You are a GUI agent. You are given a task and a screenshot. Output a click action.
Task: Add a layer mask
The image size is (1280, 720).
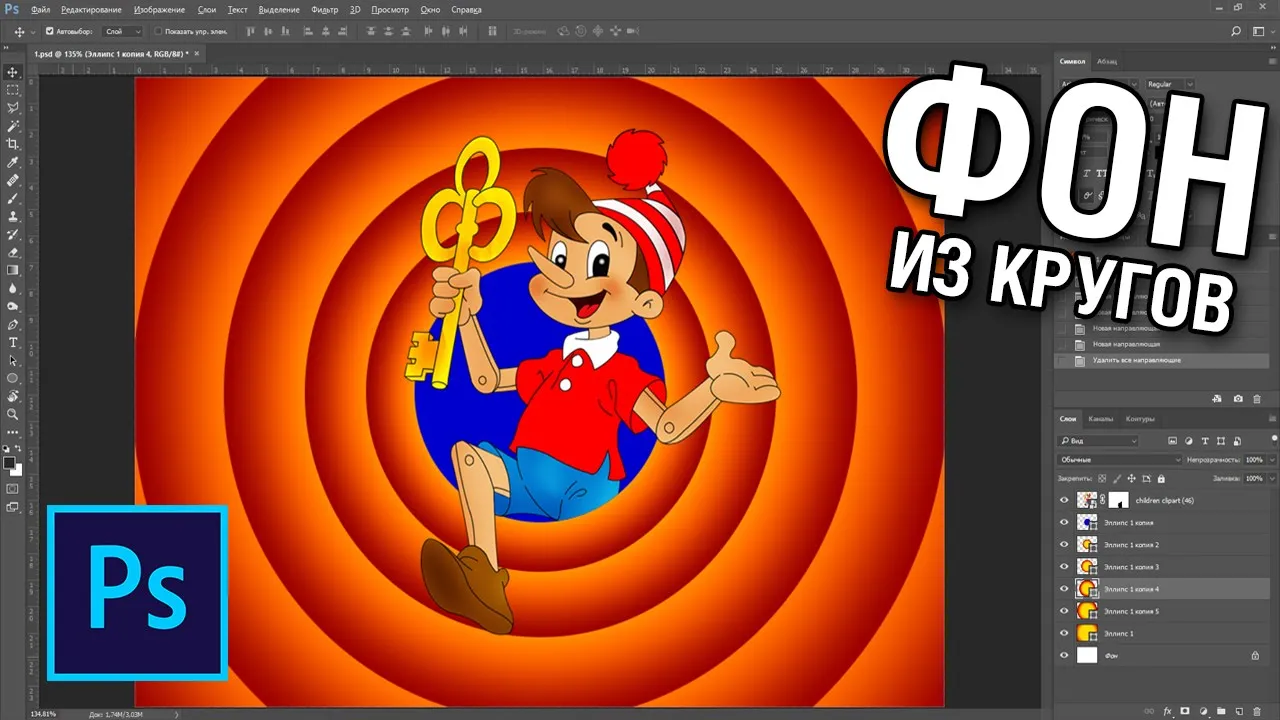pyautogui.click(x=1185, y=710)
